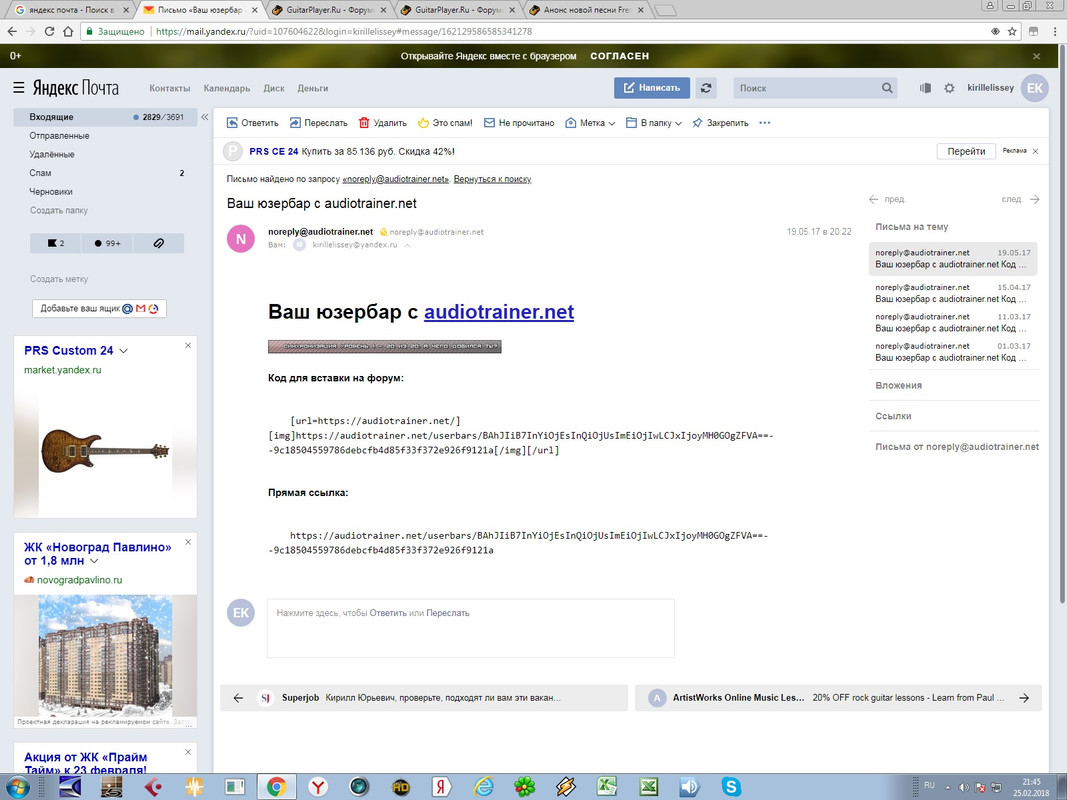The width and height of the screenshot is (1067, 800).
Task: Open the Входящие folder
Action: 105,117
